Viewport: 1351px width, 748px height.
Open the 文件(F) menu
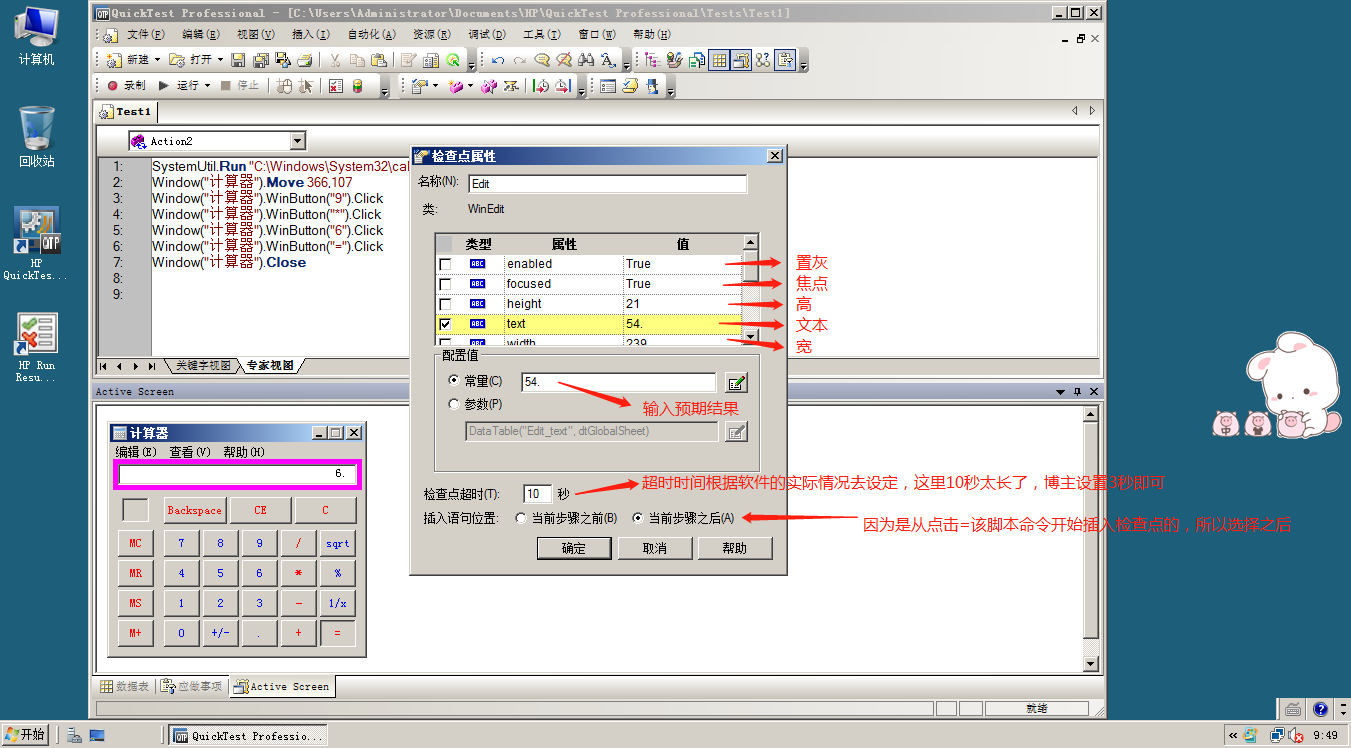click(145, 35)
